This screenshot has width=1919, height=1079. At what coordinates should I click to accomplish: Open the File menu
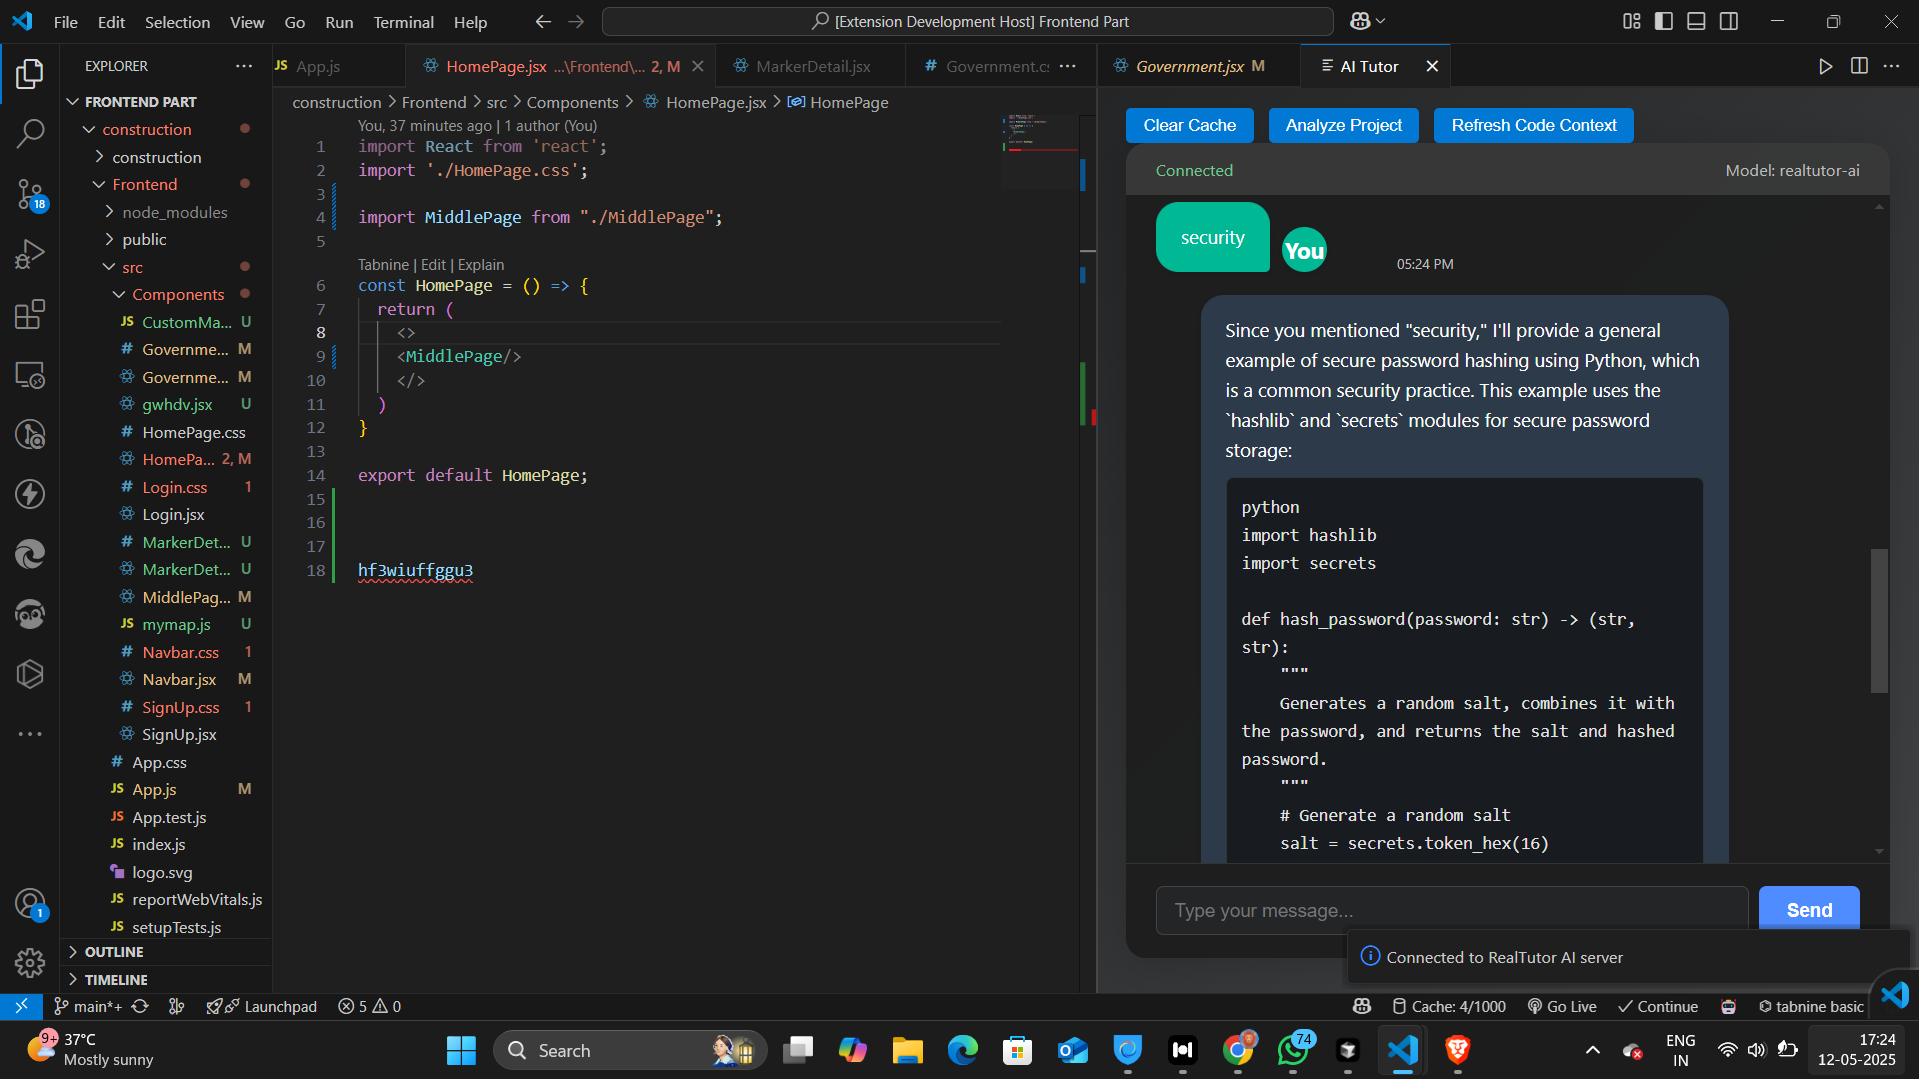tap(66, 22)
